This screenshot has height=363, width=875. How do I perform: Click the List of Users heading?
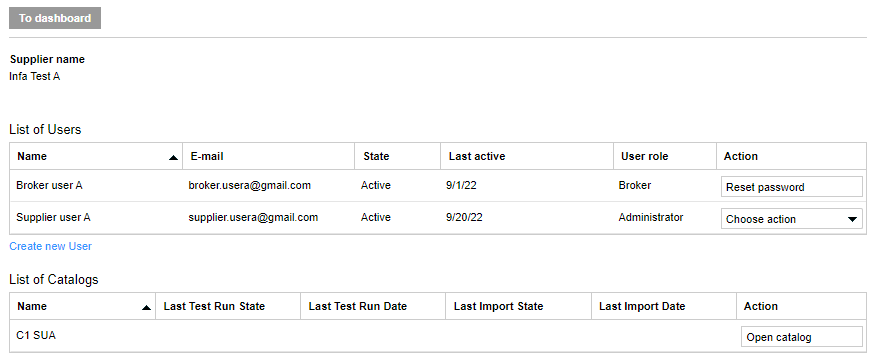click(x=45, y=130)
